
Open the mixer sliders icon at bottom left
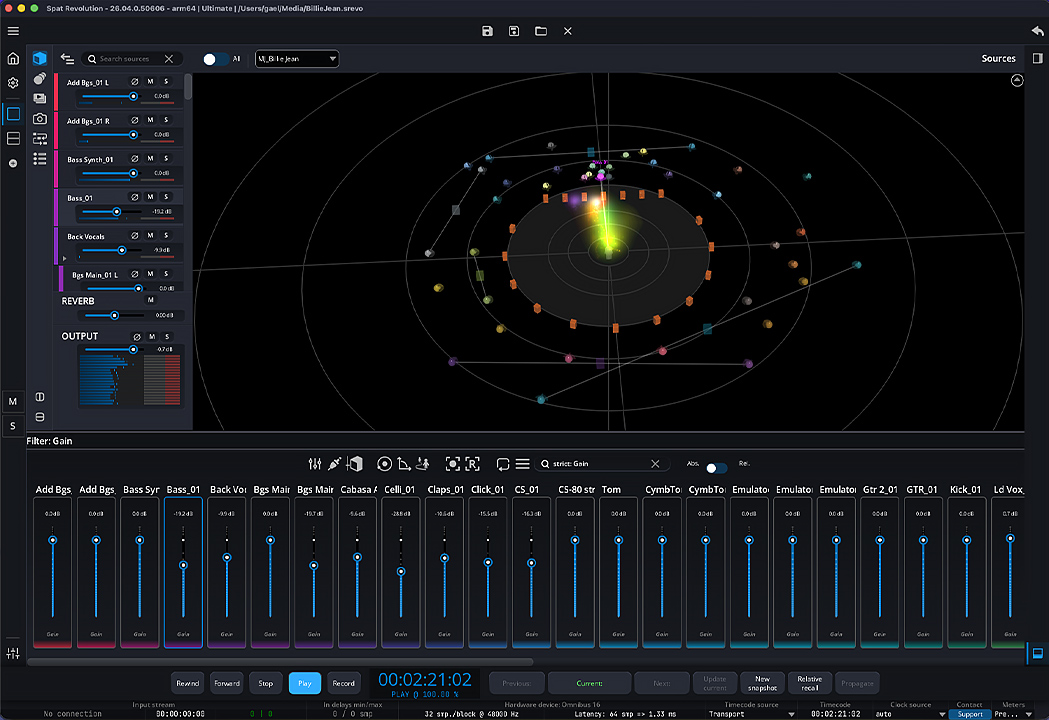point(13,653)
